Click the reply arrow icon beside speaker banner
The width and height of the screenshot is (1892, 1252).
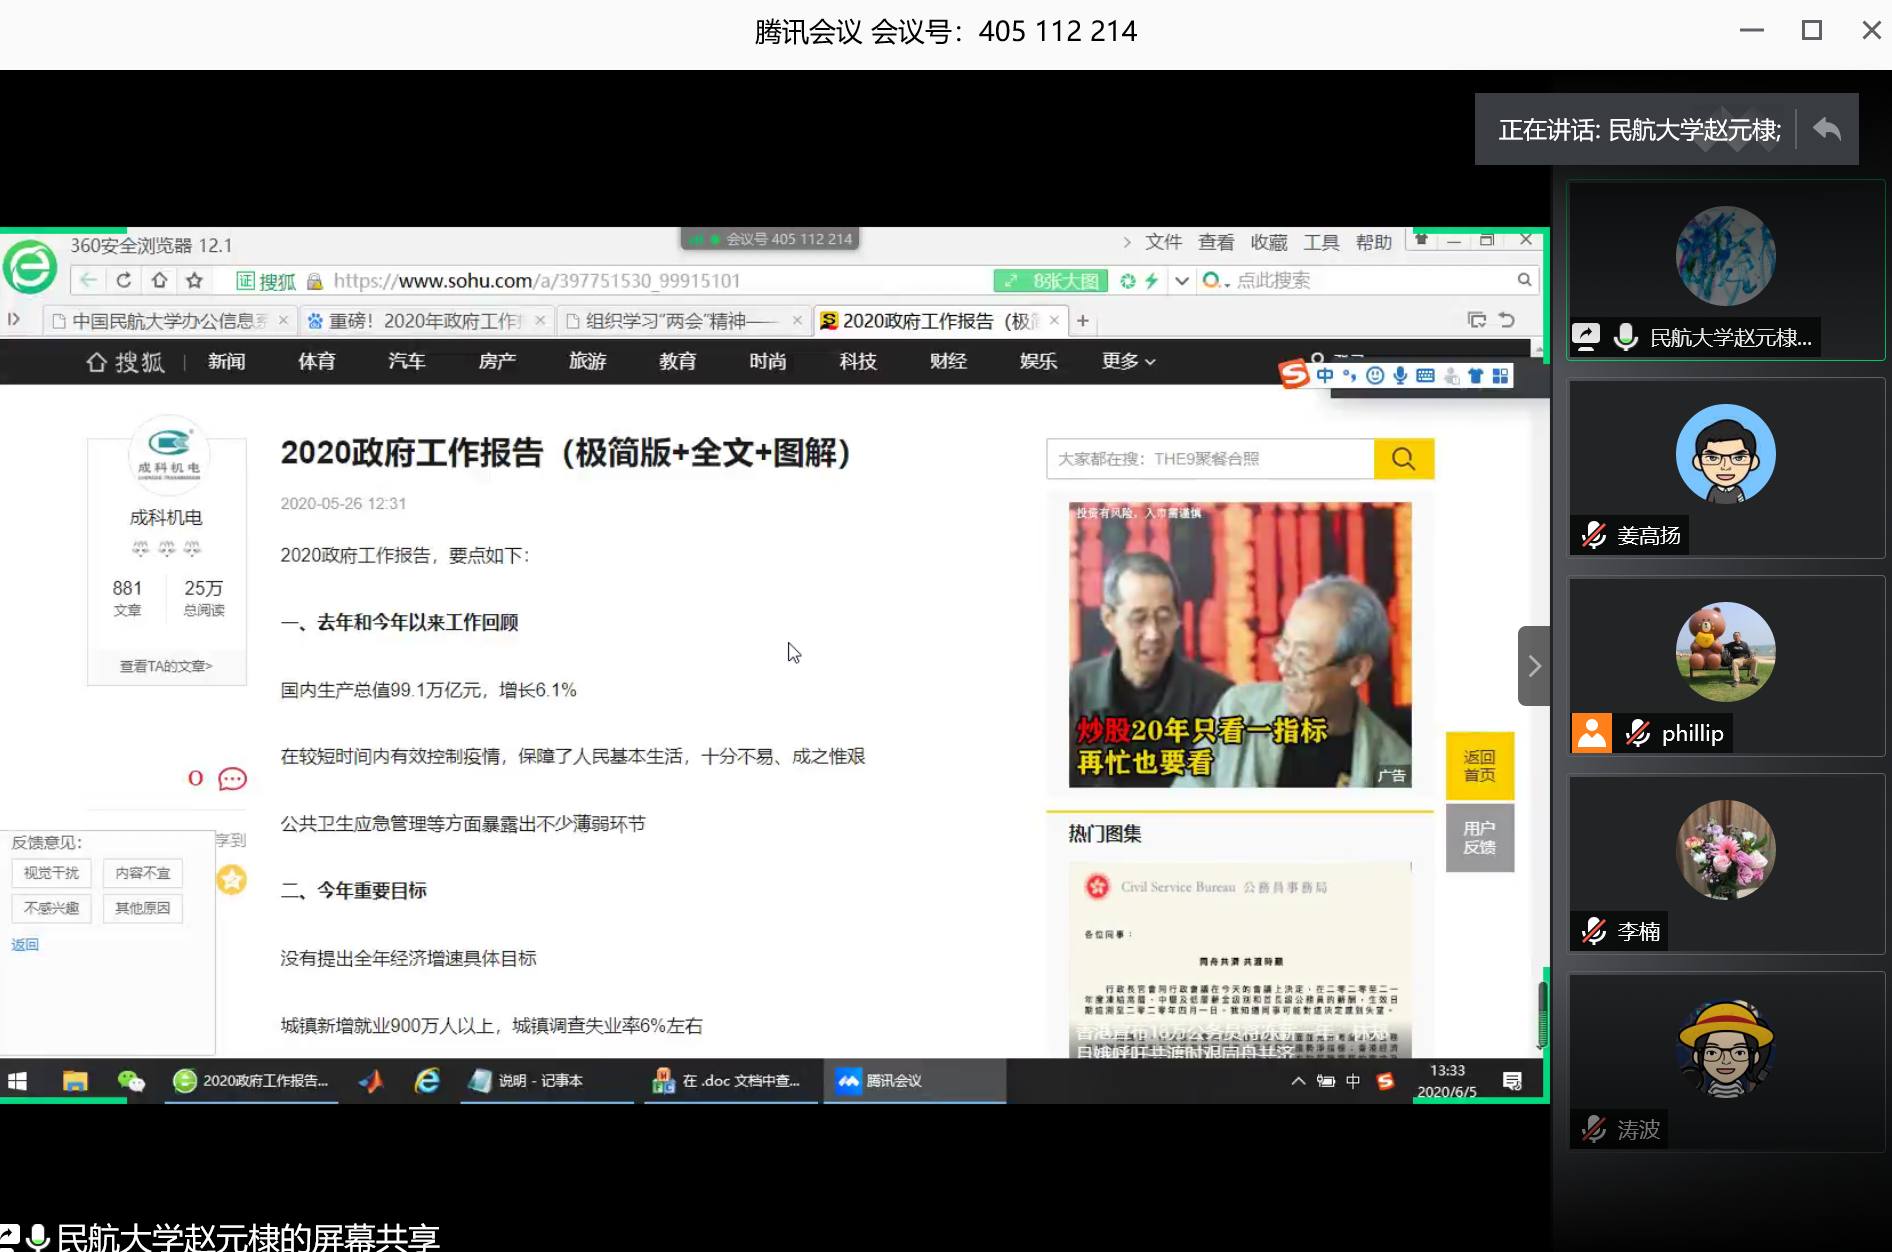tap(1827, 129)
